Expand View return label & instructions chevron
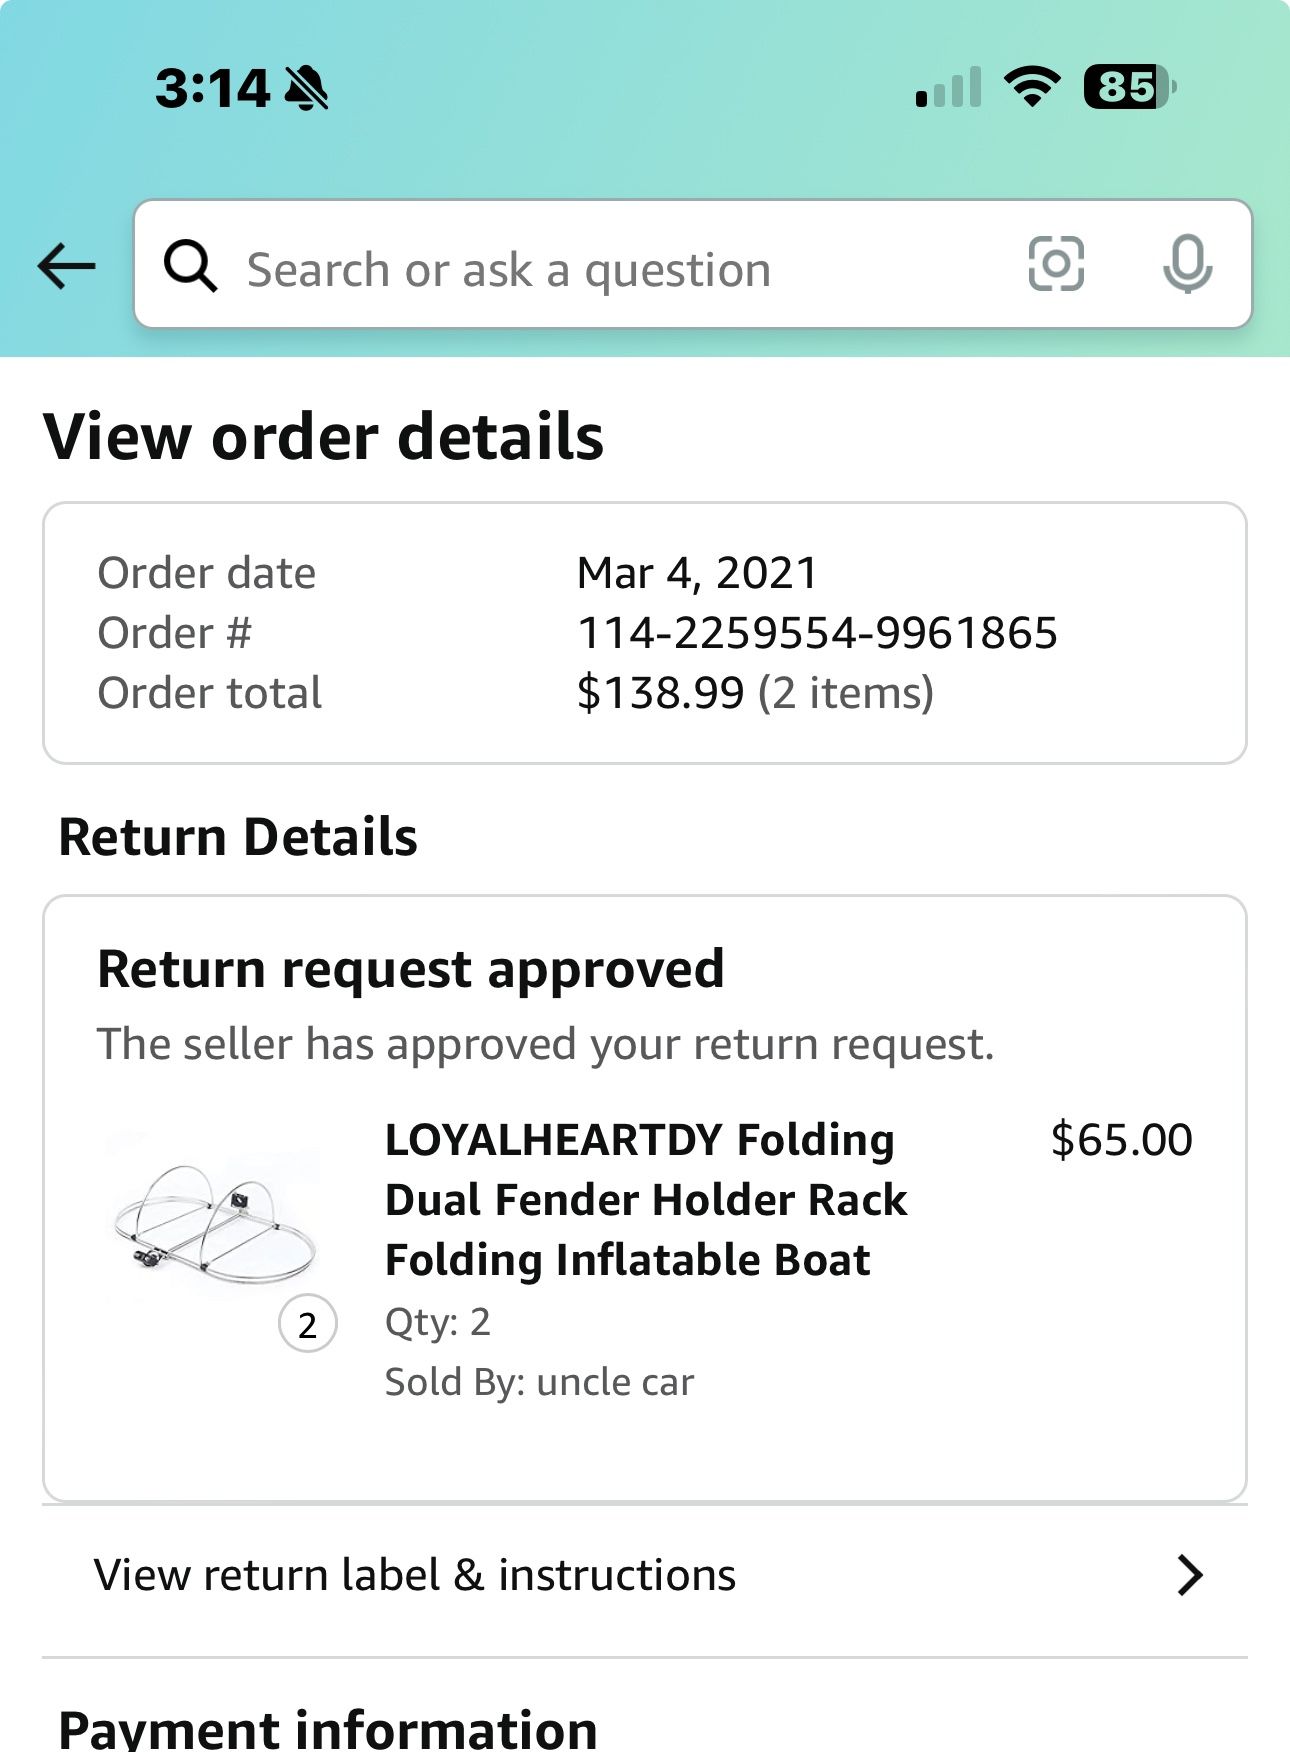This screenshot has width=1290, height=1752. pyautogui.click(x=1189, y=1575)
